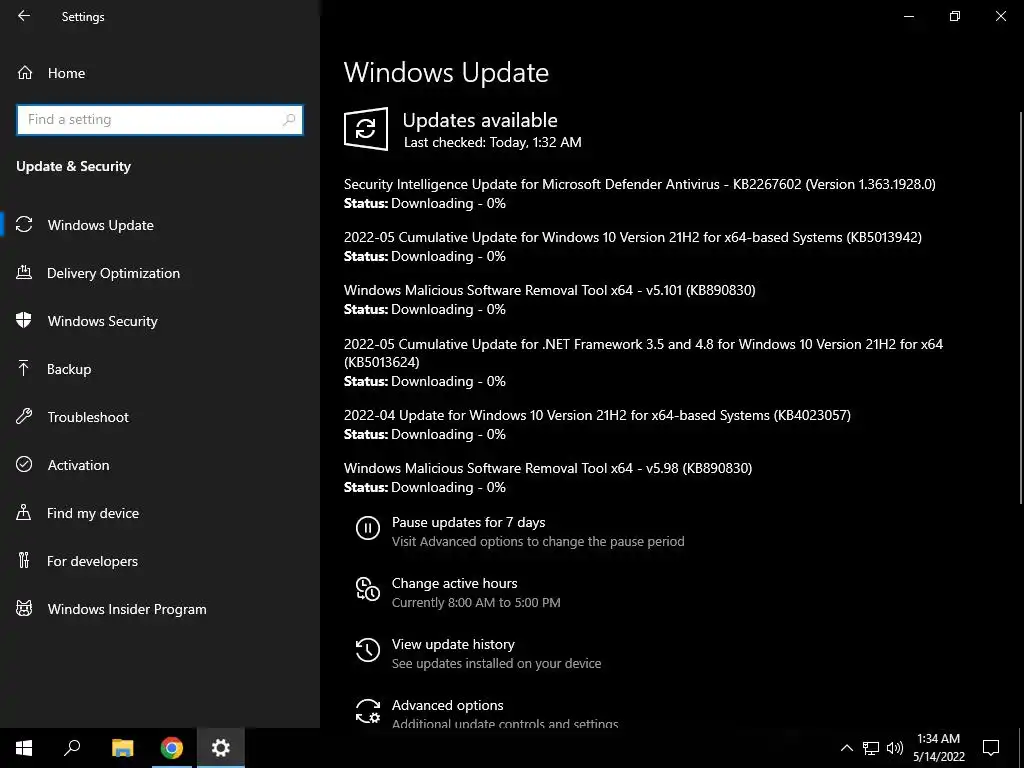Click Malicious Software Removal Tool v5.101 entry
Screen dimensions: 1024x768
click(x=549, y=299)
